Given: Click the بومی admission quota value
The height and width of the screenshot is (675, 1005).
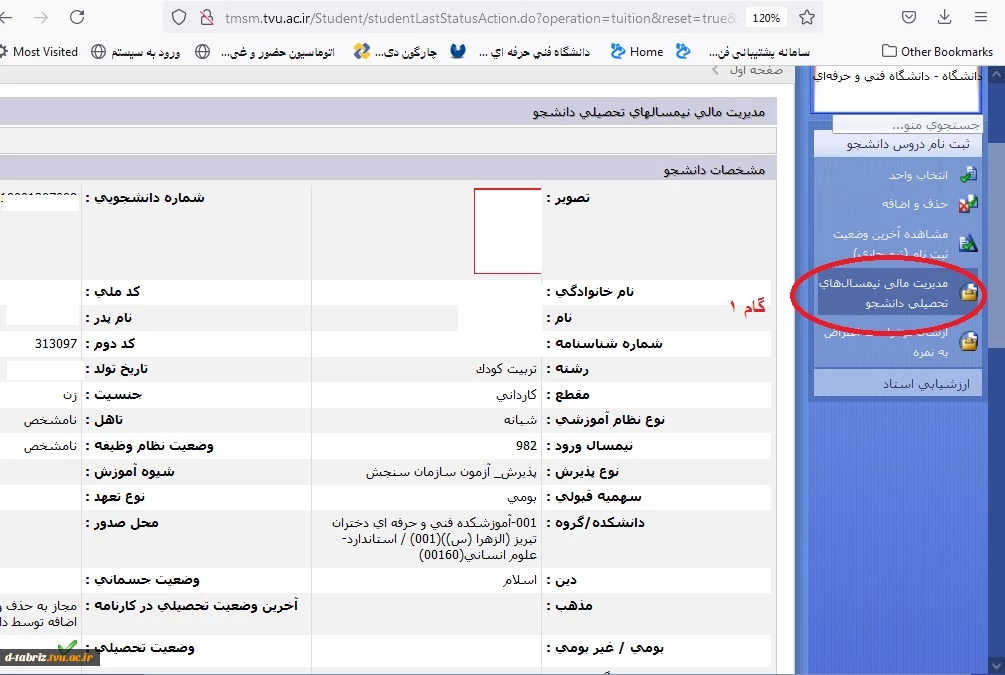Looking at the screenshot, I should coord(522,497).
